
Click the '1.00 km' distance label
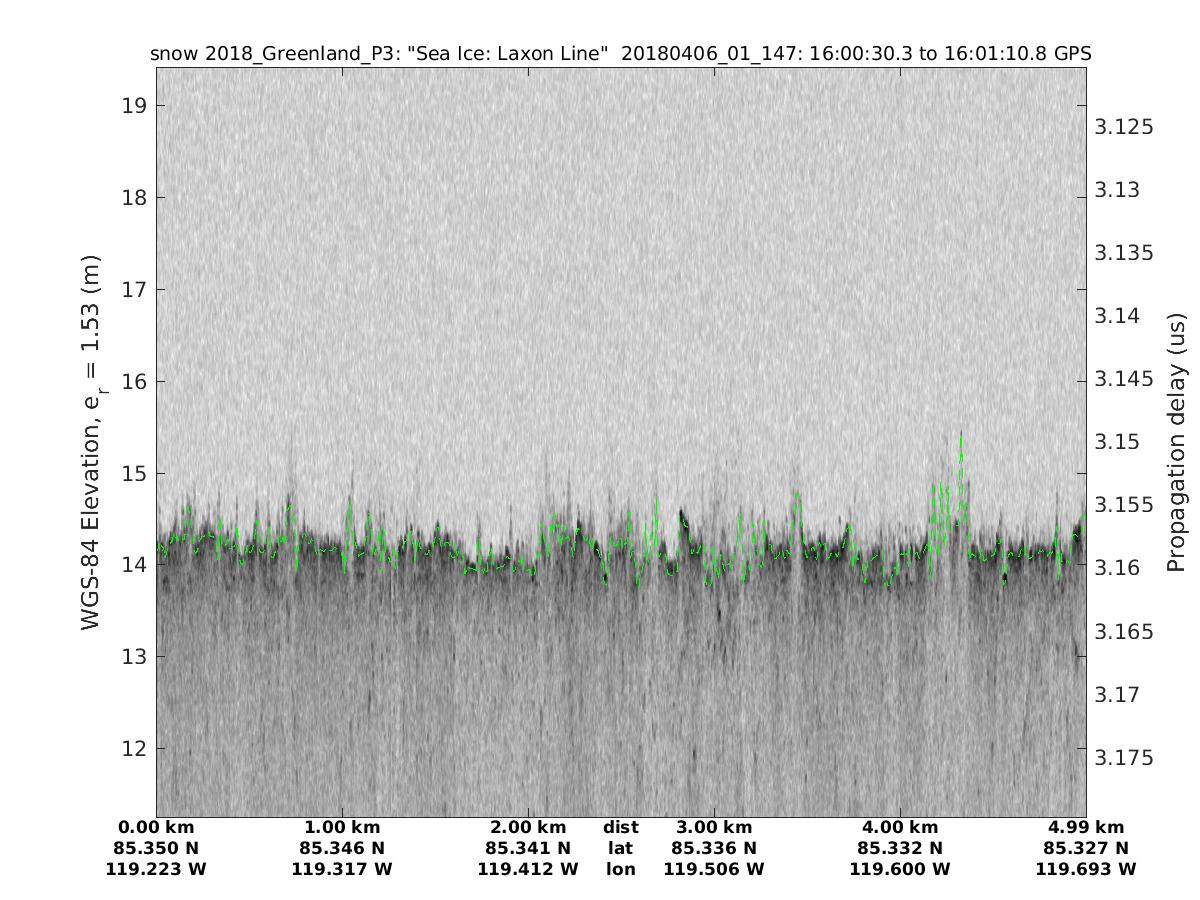[342, 827]
